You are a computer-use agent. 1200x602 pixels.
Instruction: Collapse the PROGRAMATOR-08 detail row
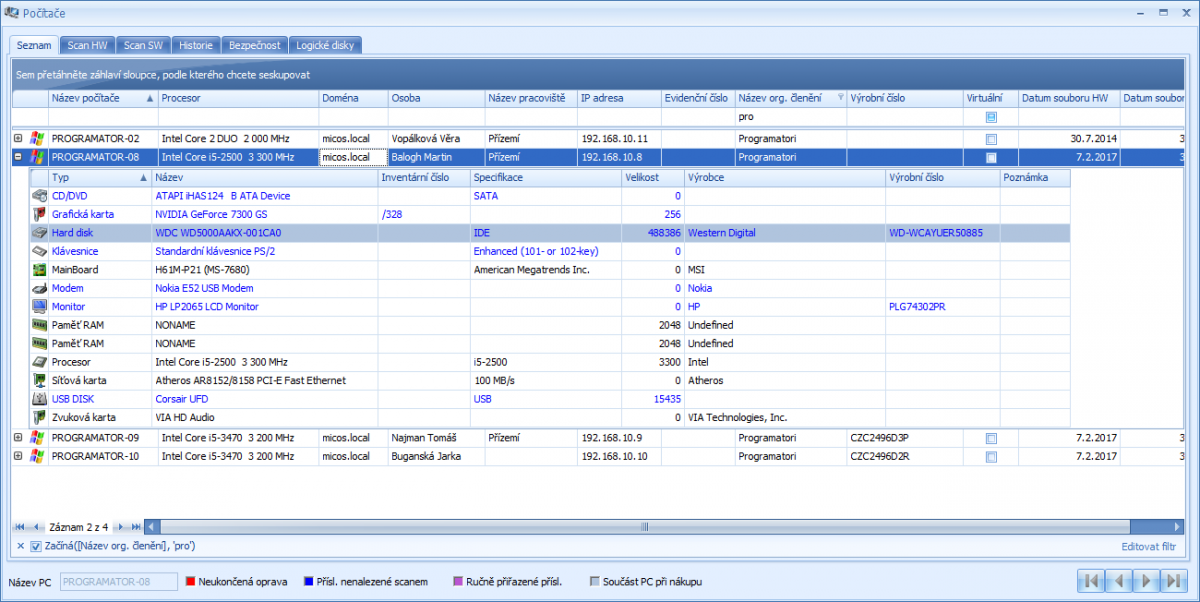[x=18, y=157]
